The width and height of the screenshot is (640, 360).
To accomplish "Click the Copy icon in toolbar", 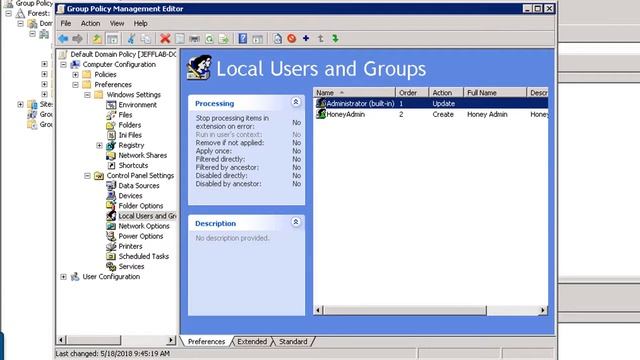I will 146,39.
